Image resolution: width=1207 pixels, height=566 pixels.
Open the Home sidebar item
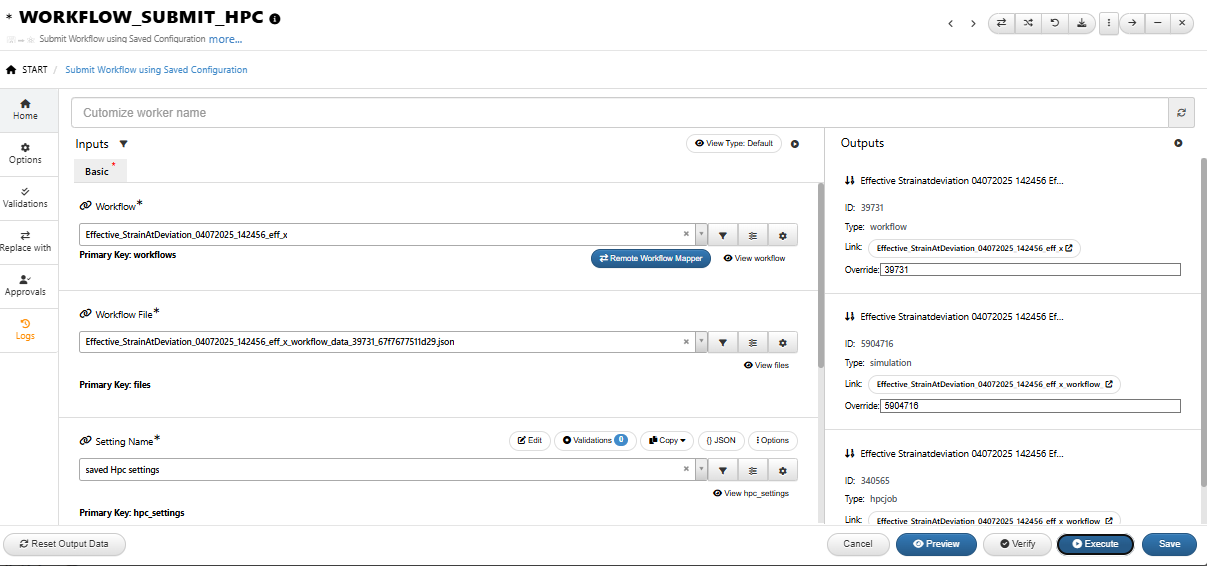(x=25, y=109)
